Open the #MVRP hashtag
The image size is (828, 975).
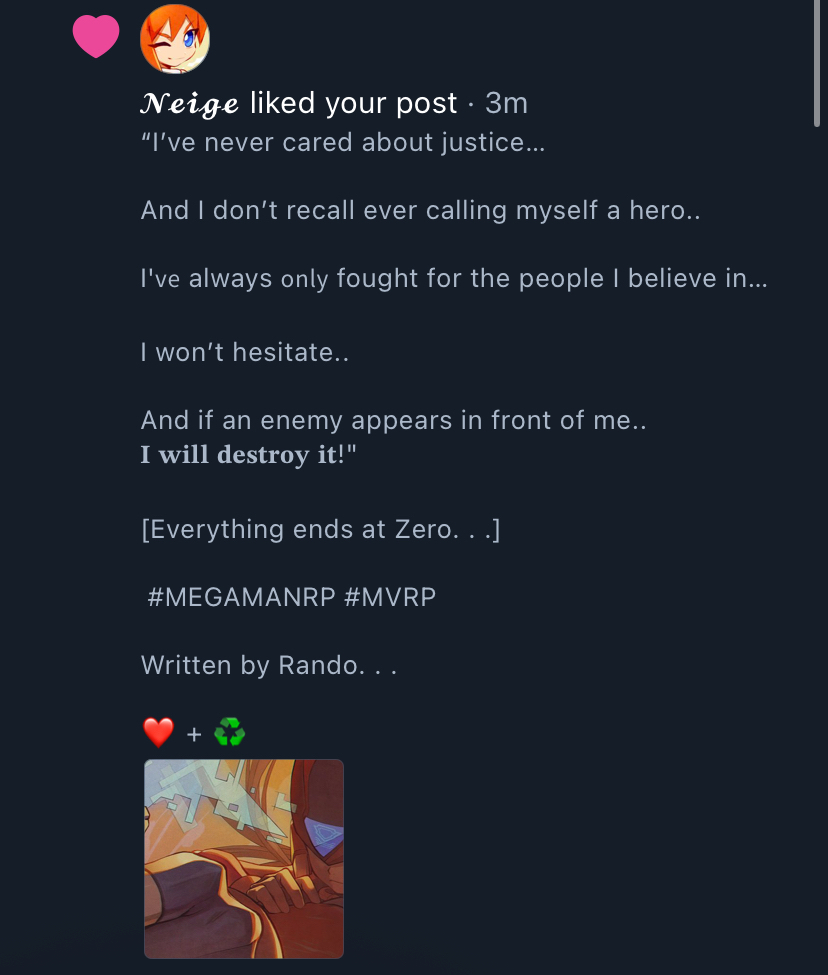click(x=390, y=598)
